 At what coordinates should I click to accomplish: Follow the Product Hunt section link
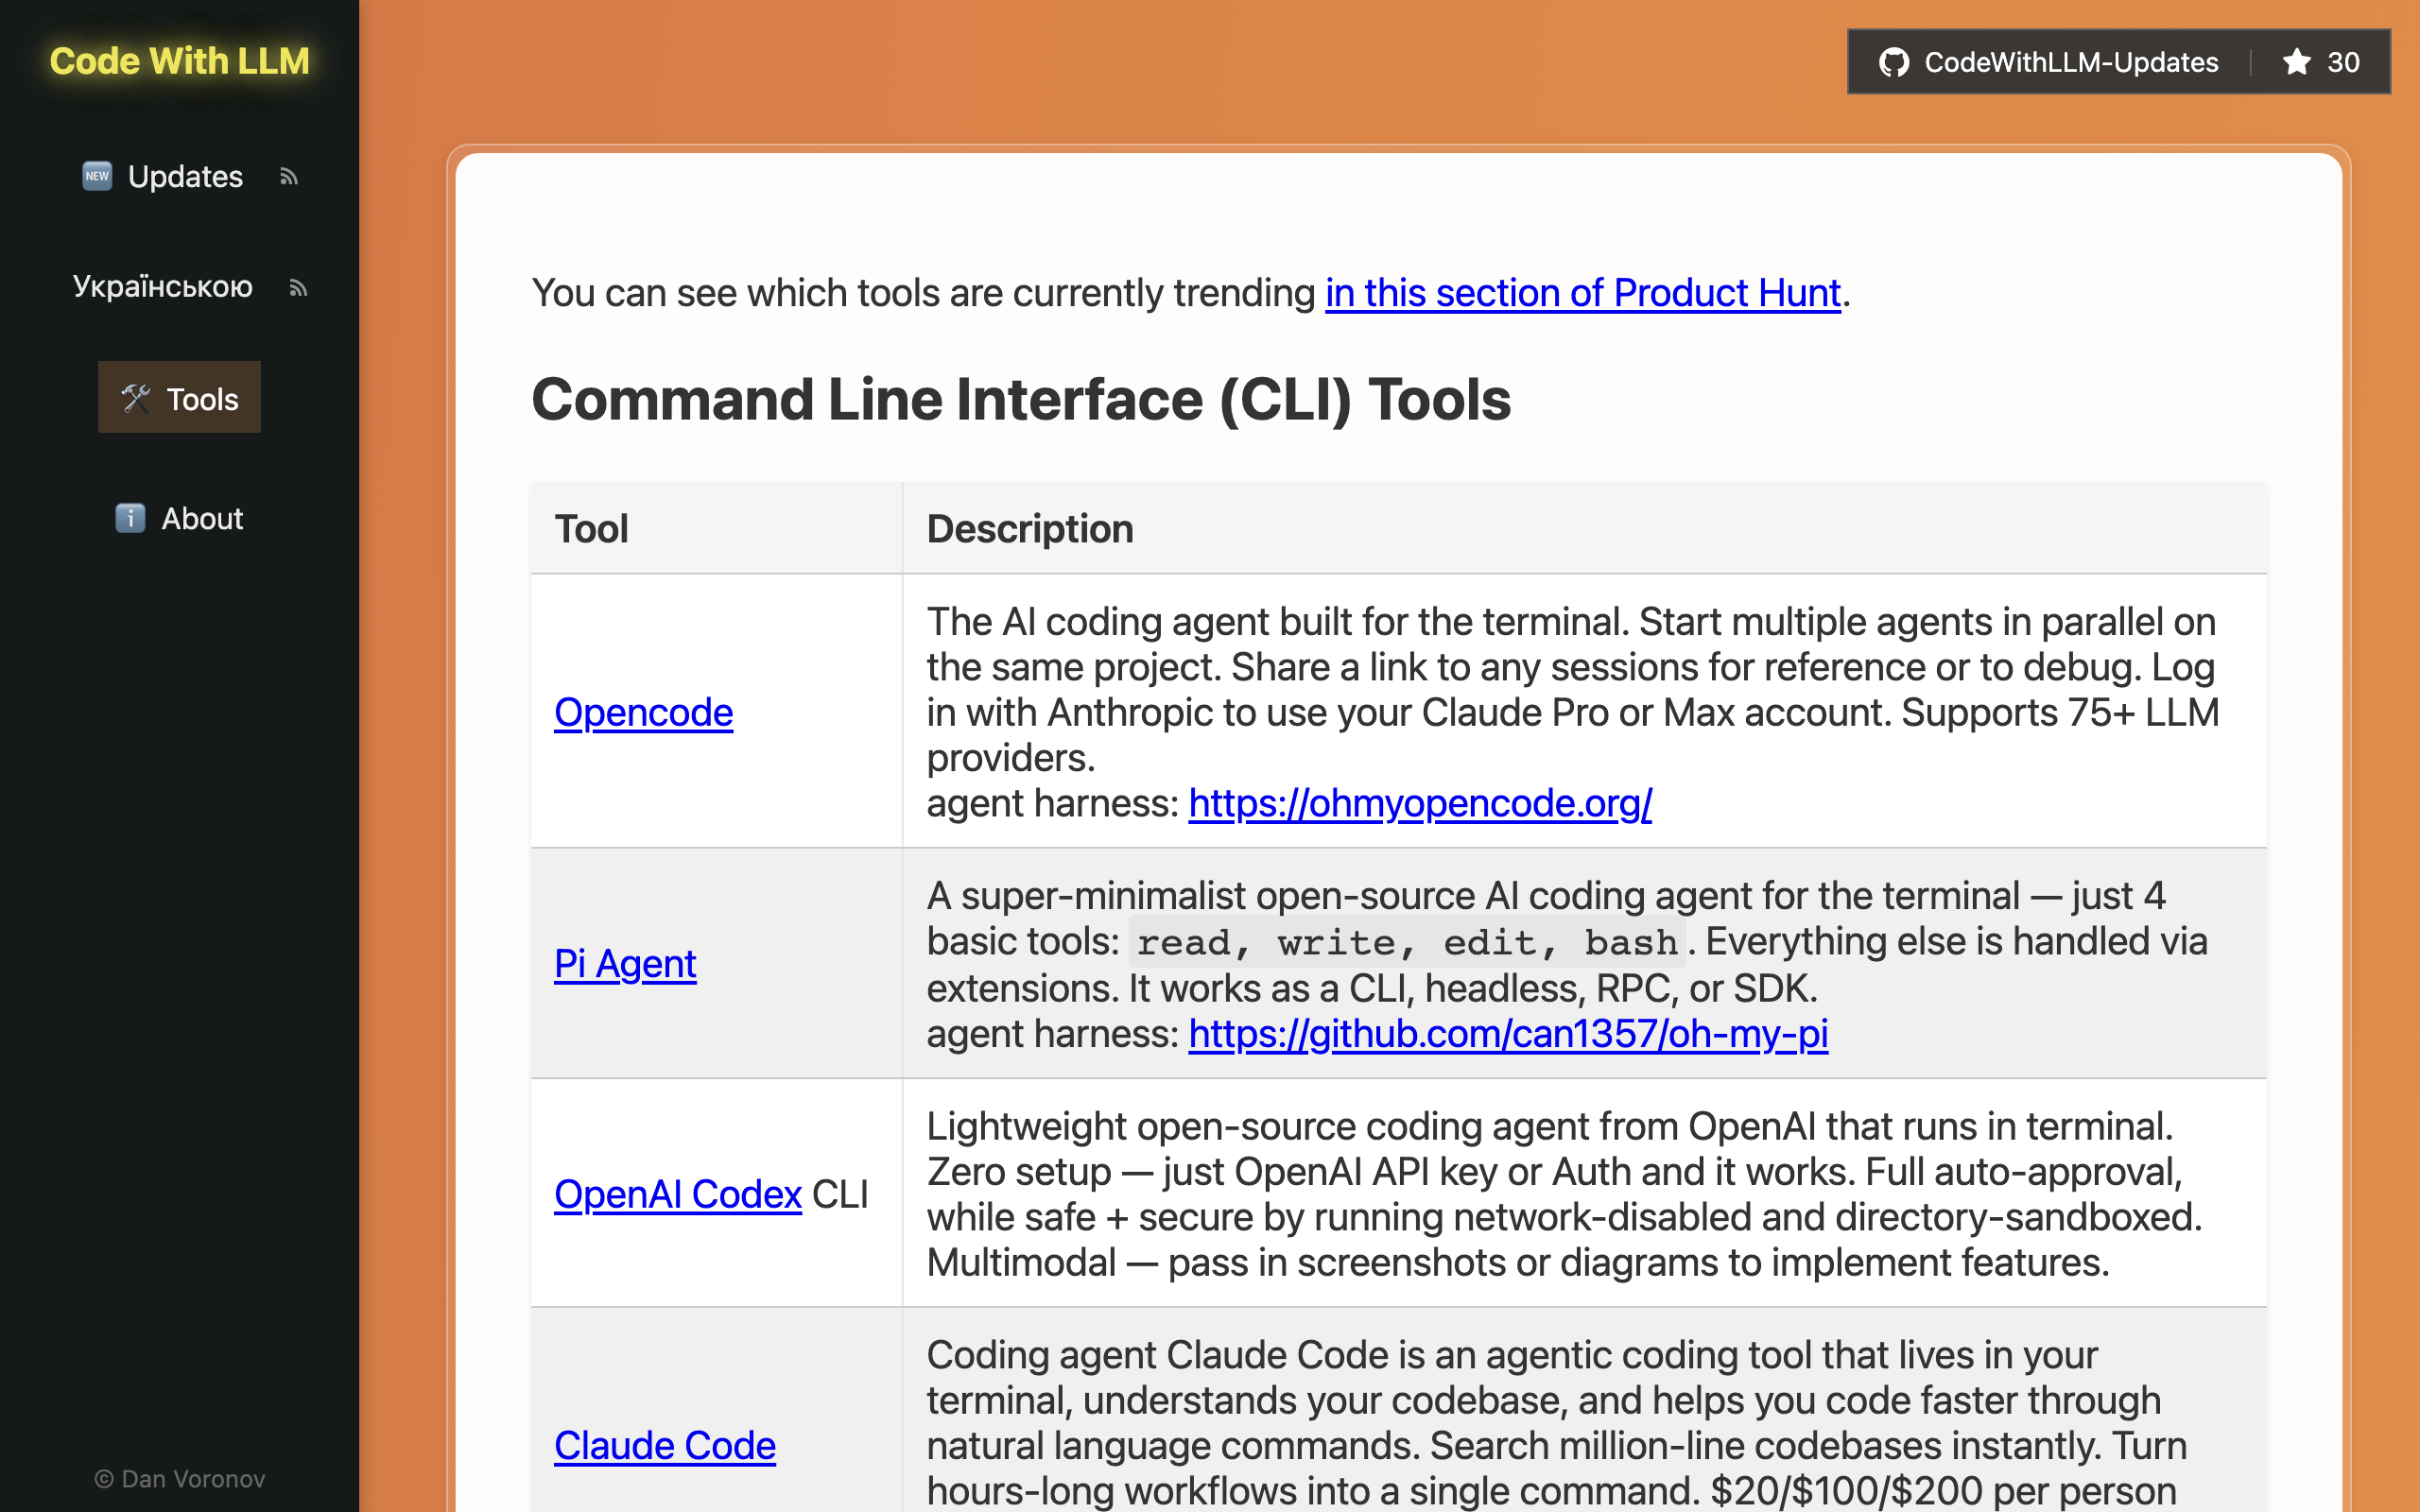click(x=1582, y=293)
